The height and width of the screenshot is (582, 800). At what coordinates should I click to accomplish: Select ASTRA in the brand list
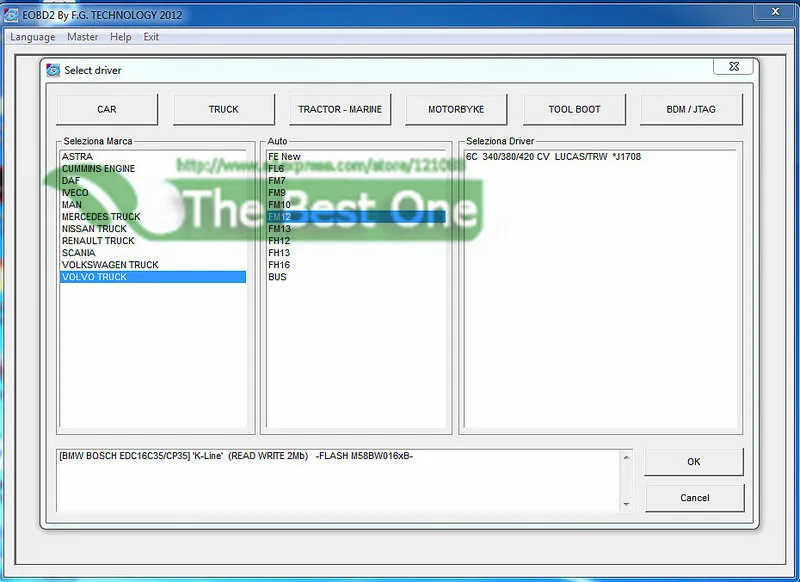(153, 157)
